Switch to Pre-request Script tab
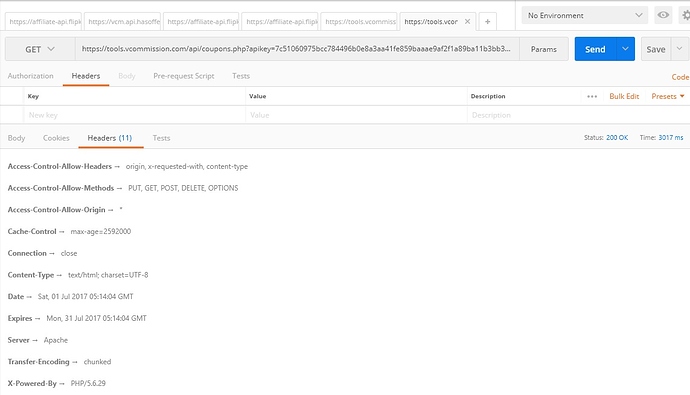This screenshot has height=395, width=690. point(184,76)
